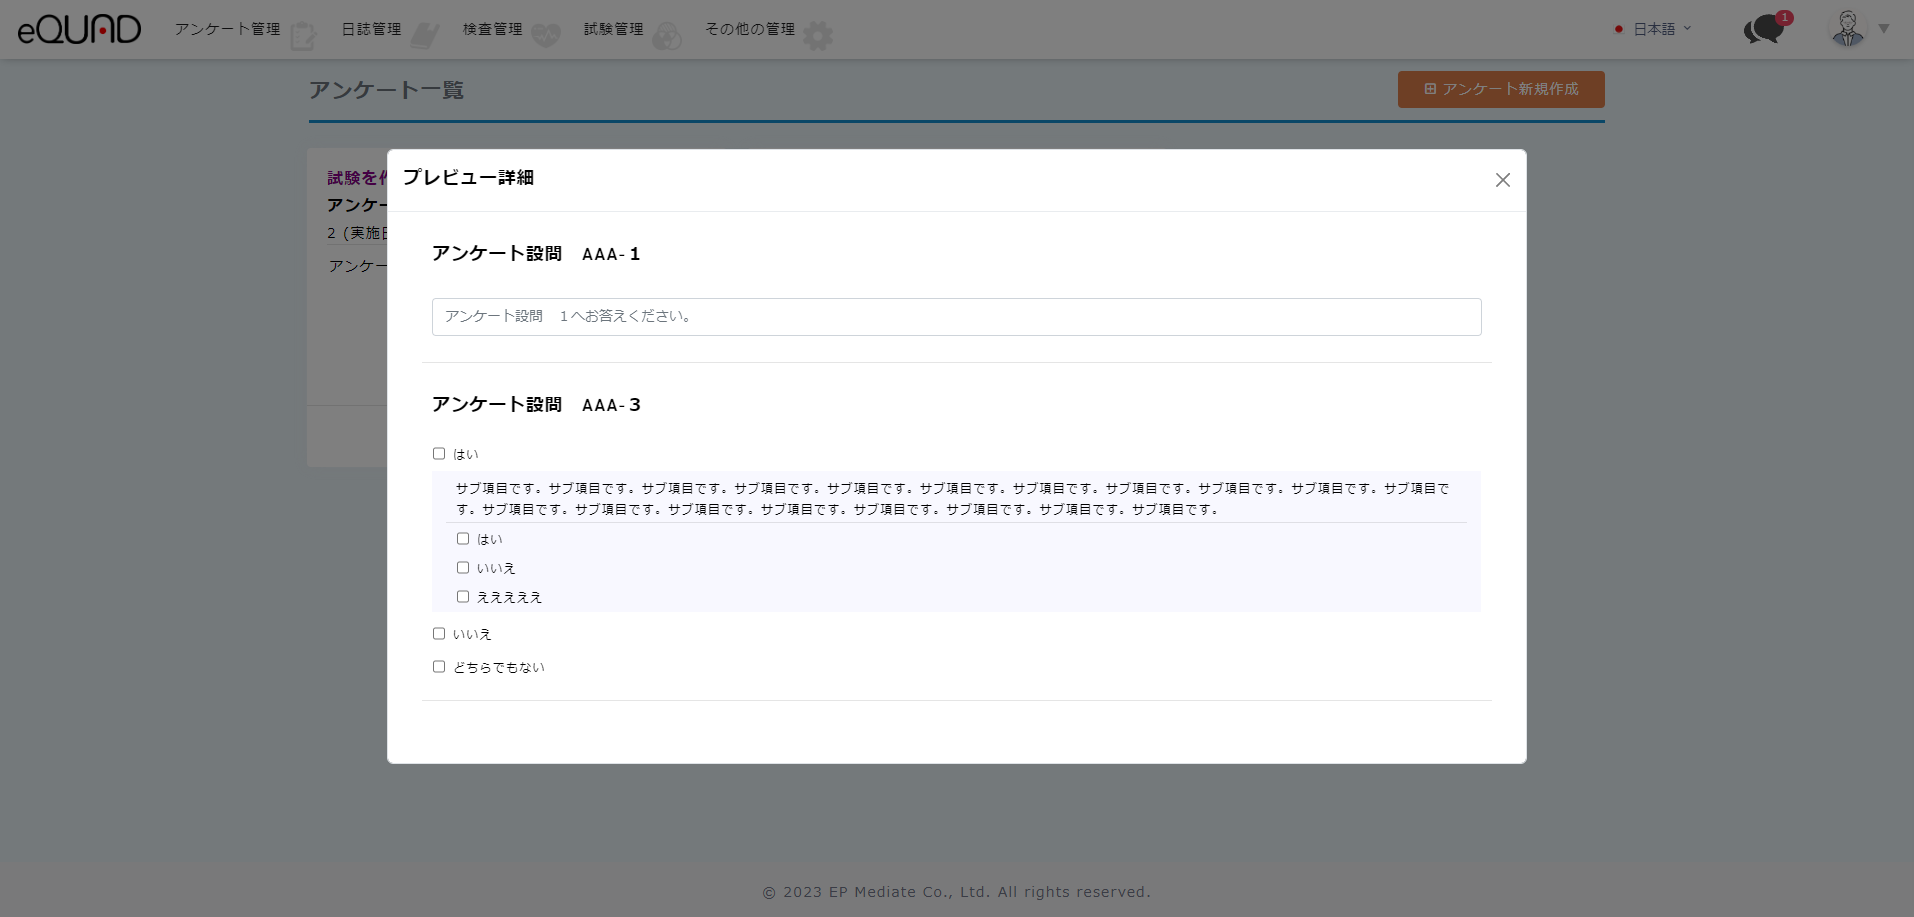Click the gear icon beside その他の管理
The height and width of the screenshot is (917, 1914).
(x=818, y=36)
